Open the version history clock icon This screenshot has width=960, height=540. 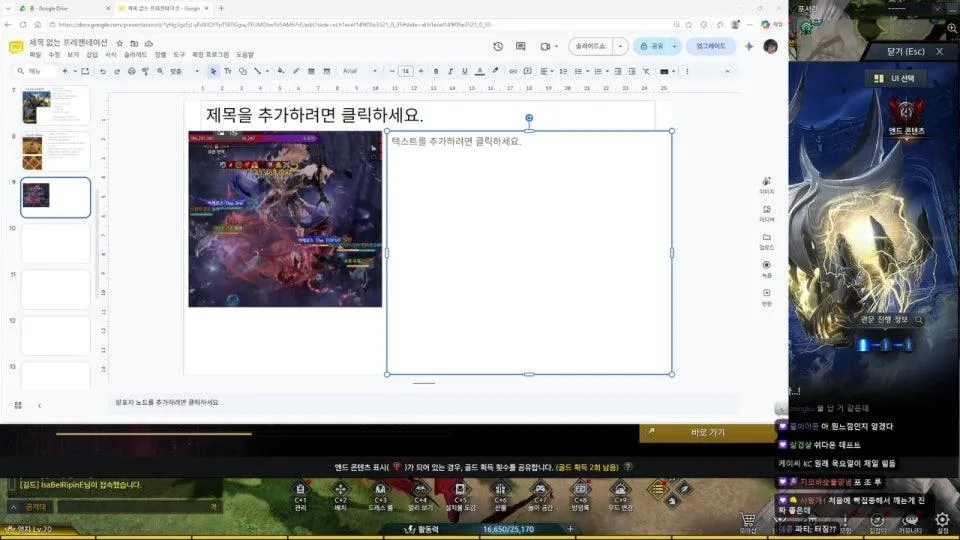[x=498, y=47]
